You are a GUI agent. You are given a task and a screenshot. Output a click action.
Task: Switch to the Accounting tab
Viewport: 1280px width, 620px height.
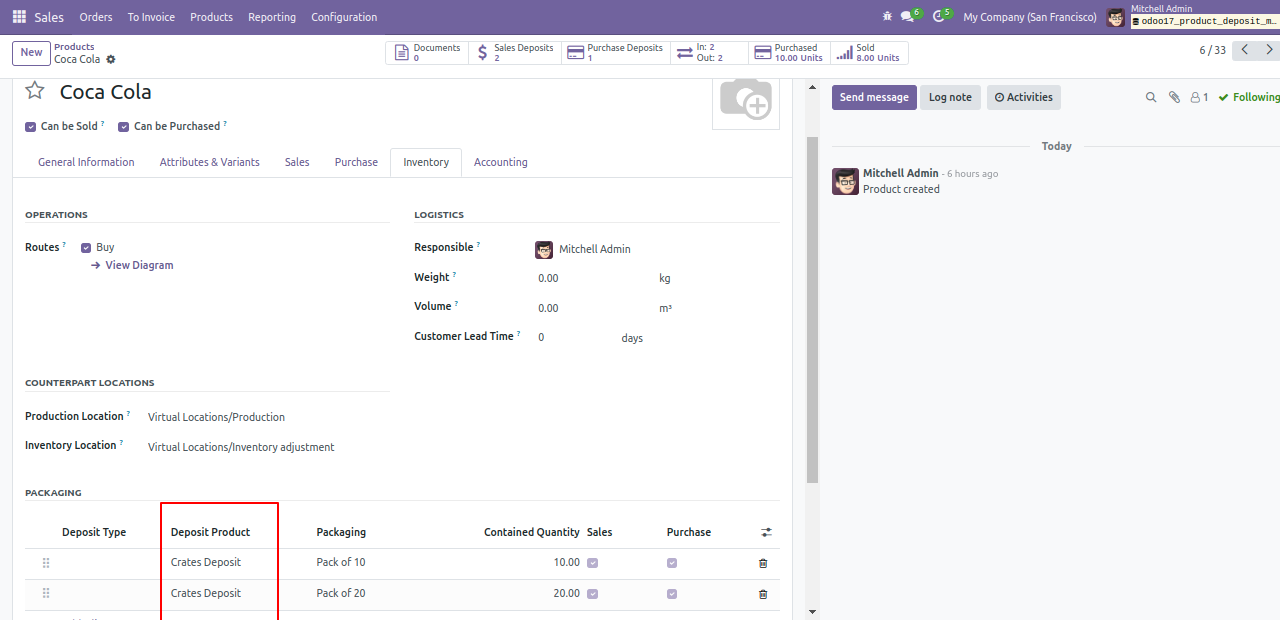click(501, 162)
